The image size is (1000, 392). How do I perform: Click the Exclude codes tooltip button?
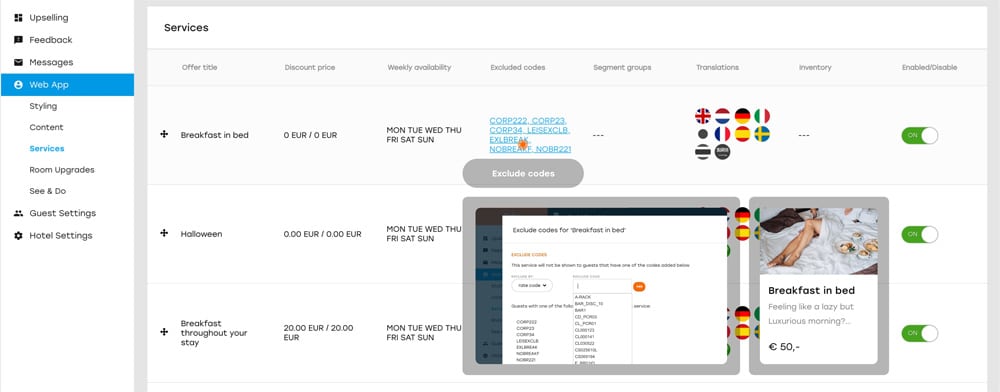point(523,173)
